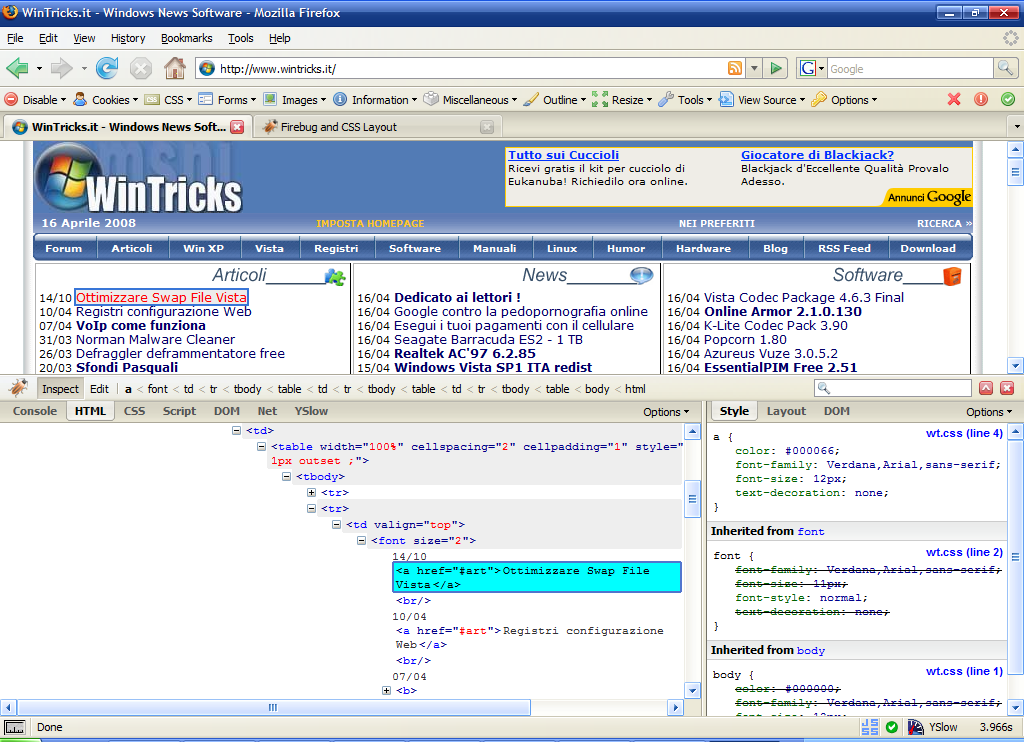Click the WinTricks logo image
This screenshot has height=742, width=1024.
point(138,179)
